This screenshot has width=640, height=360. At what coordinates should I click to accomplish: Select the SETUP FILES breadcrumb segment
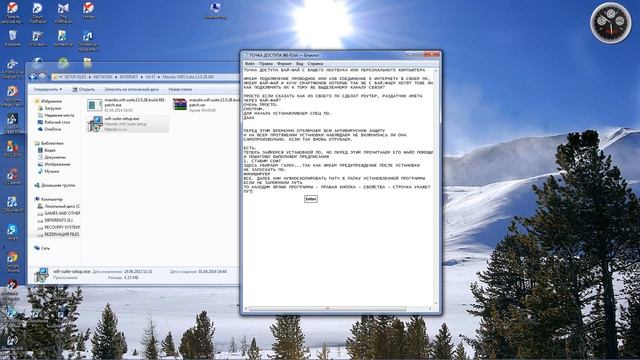[x=75, y=77]
